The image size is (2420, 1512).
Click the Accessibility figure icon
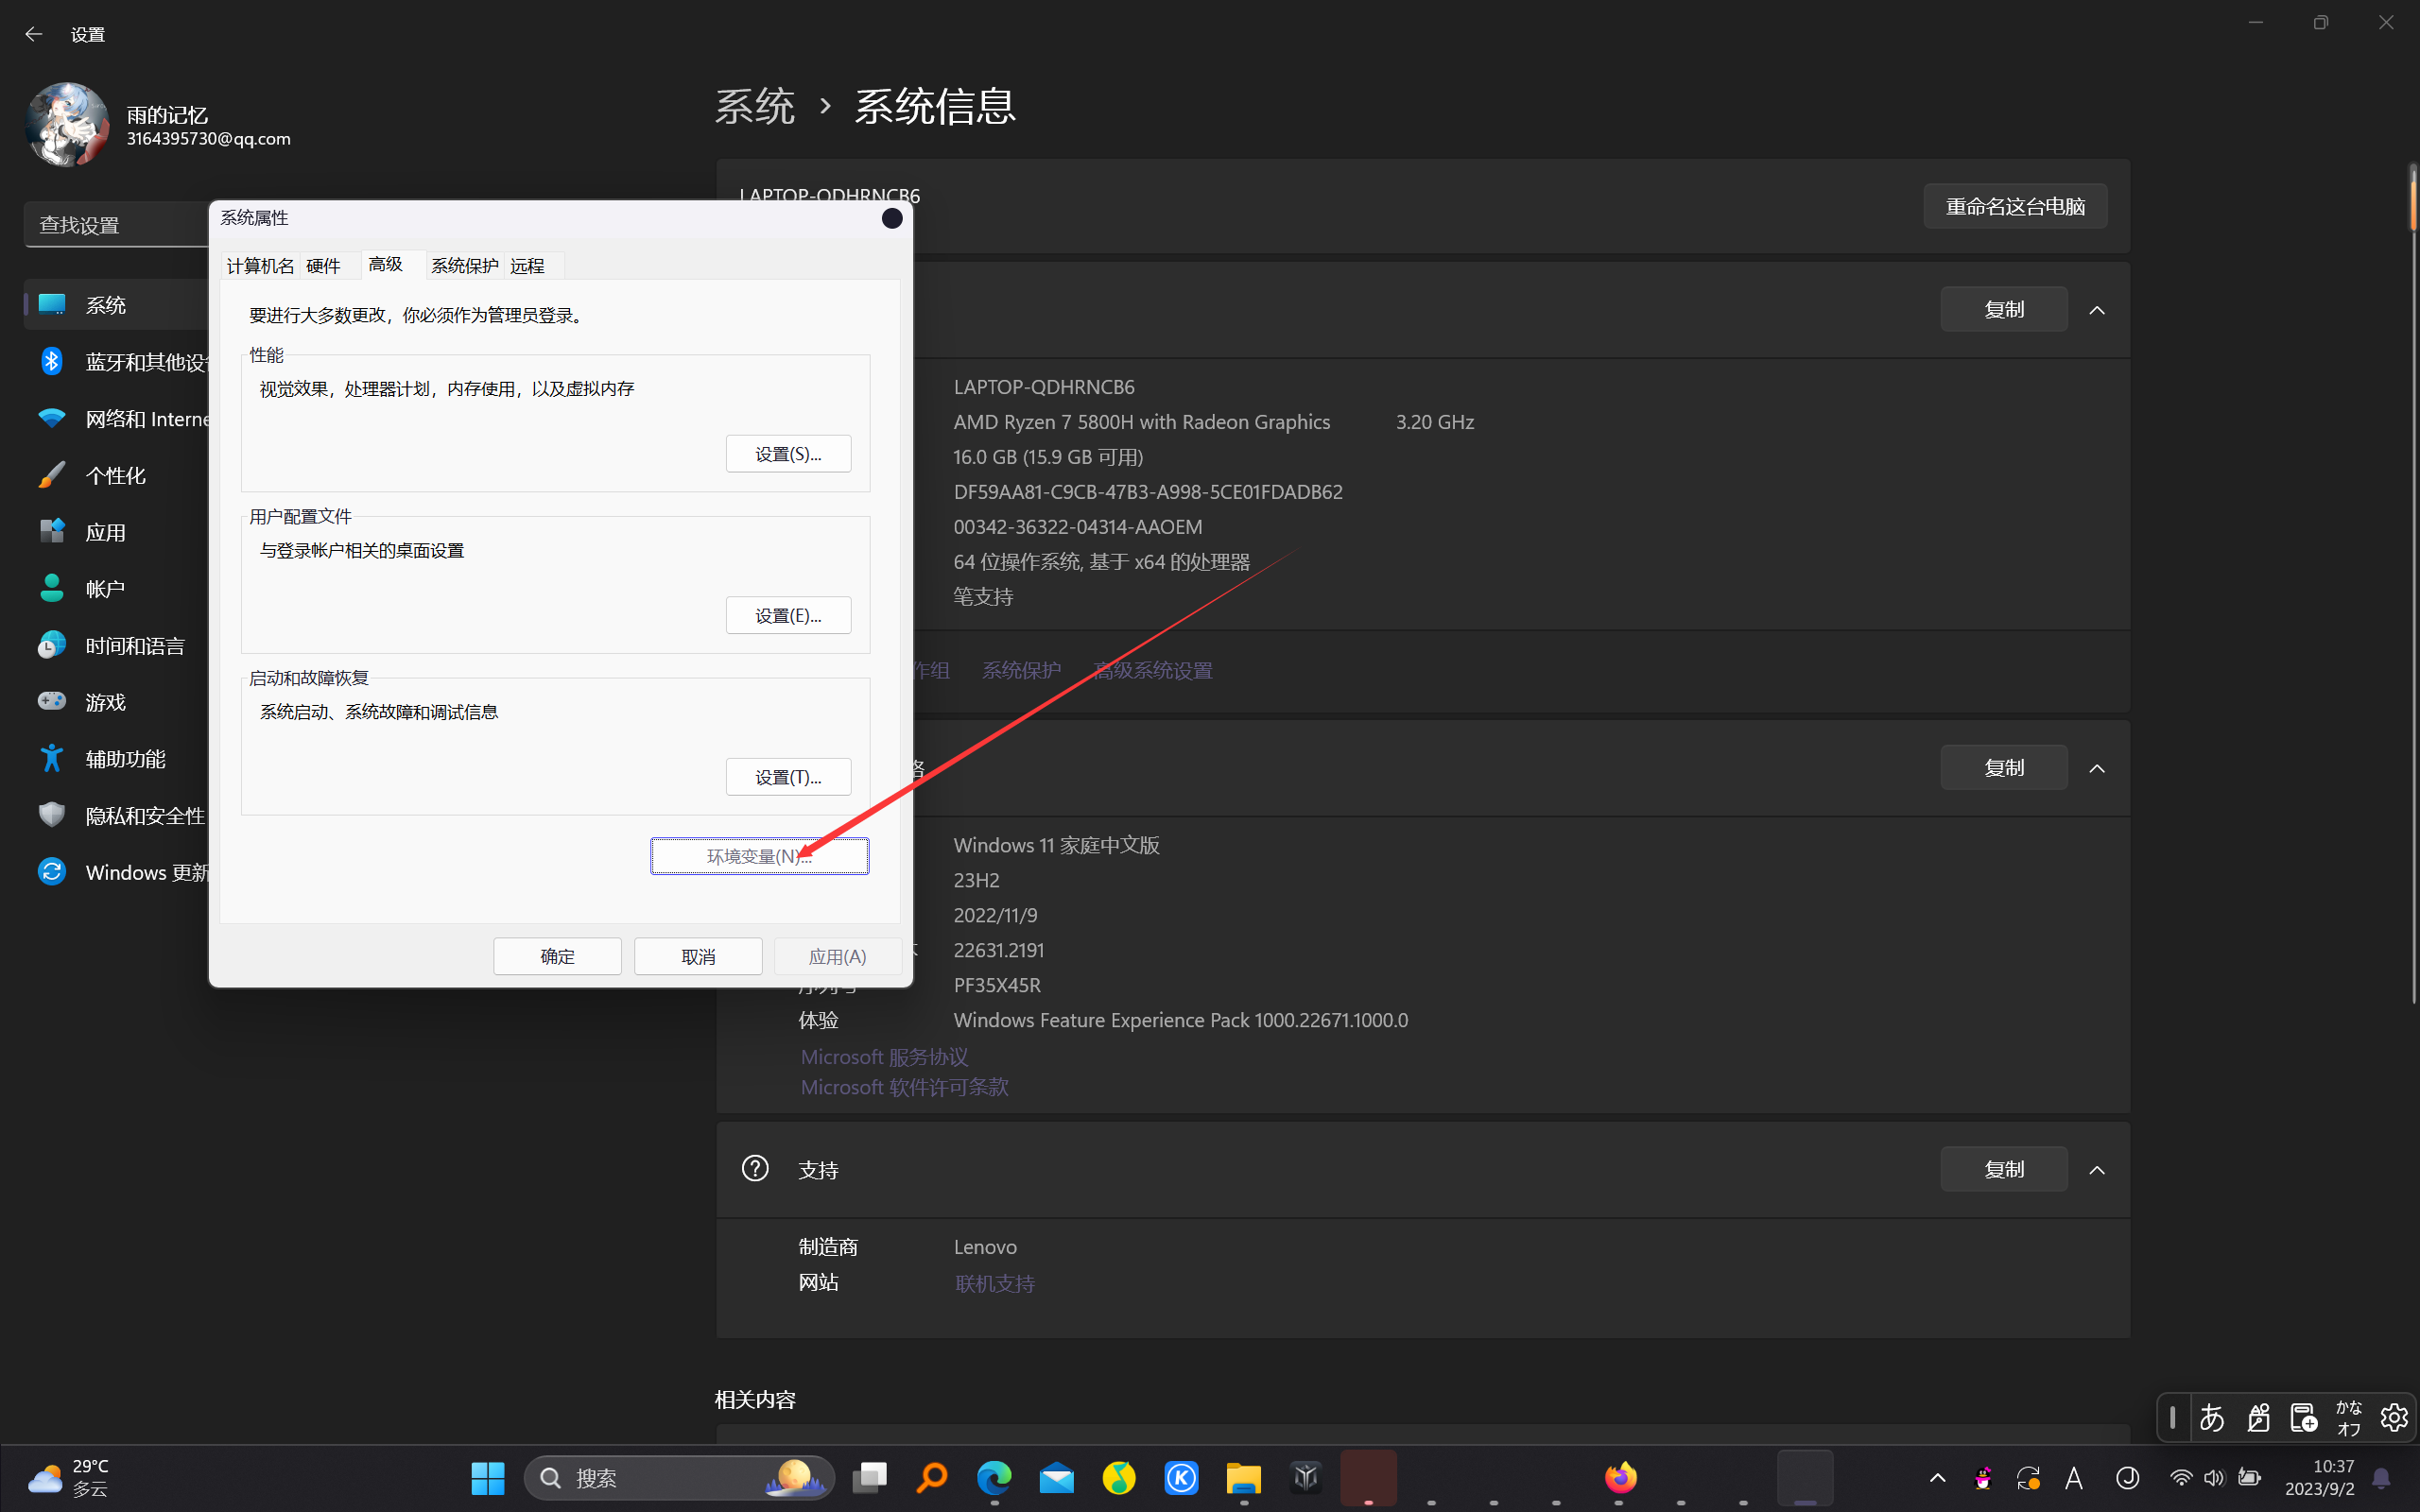click(x=52, y=758)
